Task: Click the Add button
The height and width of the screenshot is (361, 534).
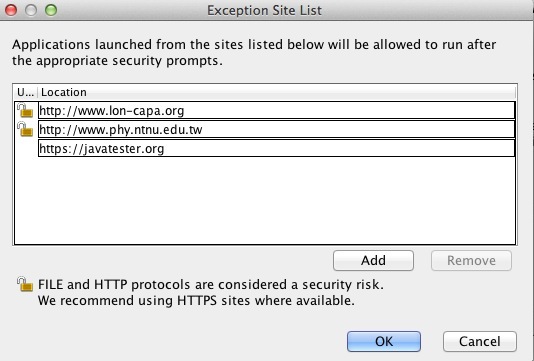Action: tap(373, 261)
